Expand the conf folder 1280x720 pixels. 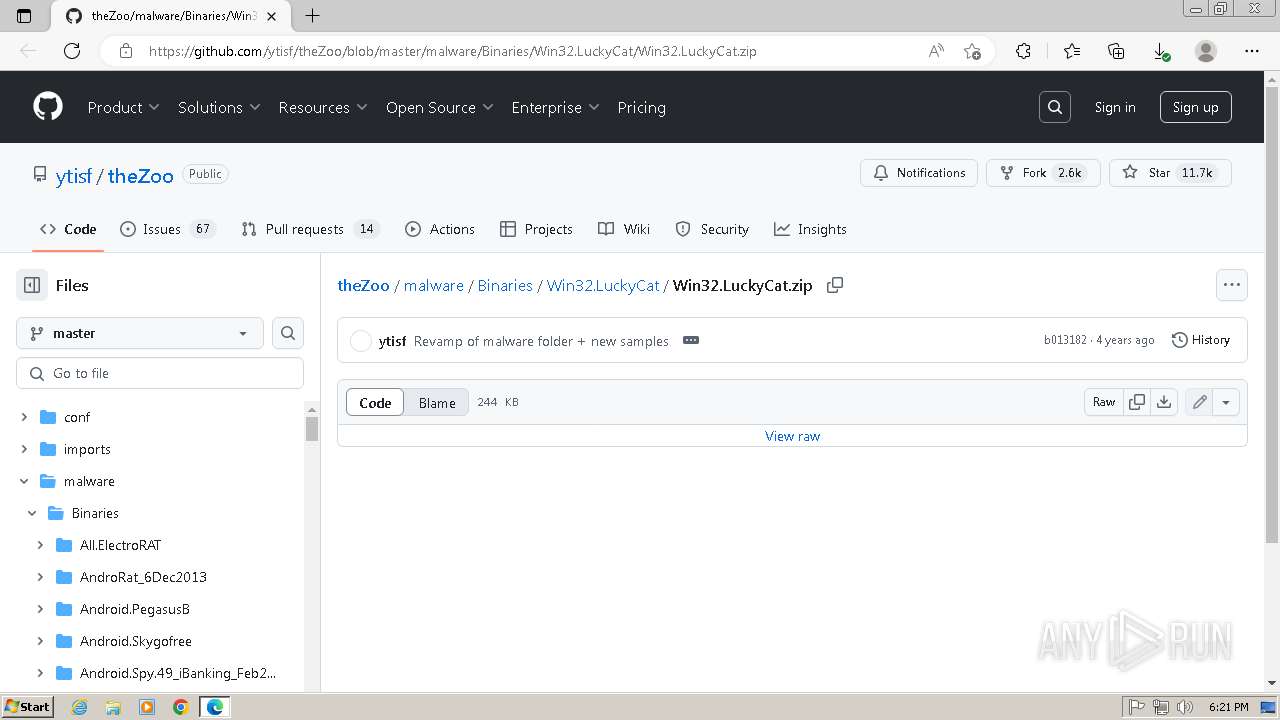(24, 417)
